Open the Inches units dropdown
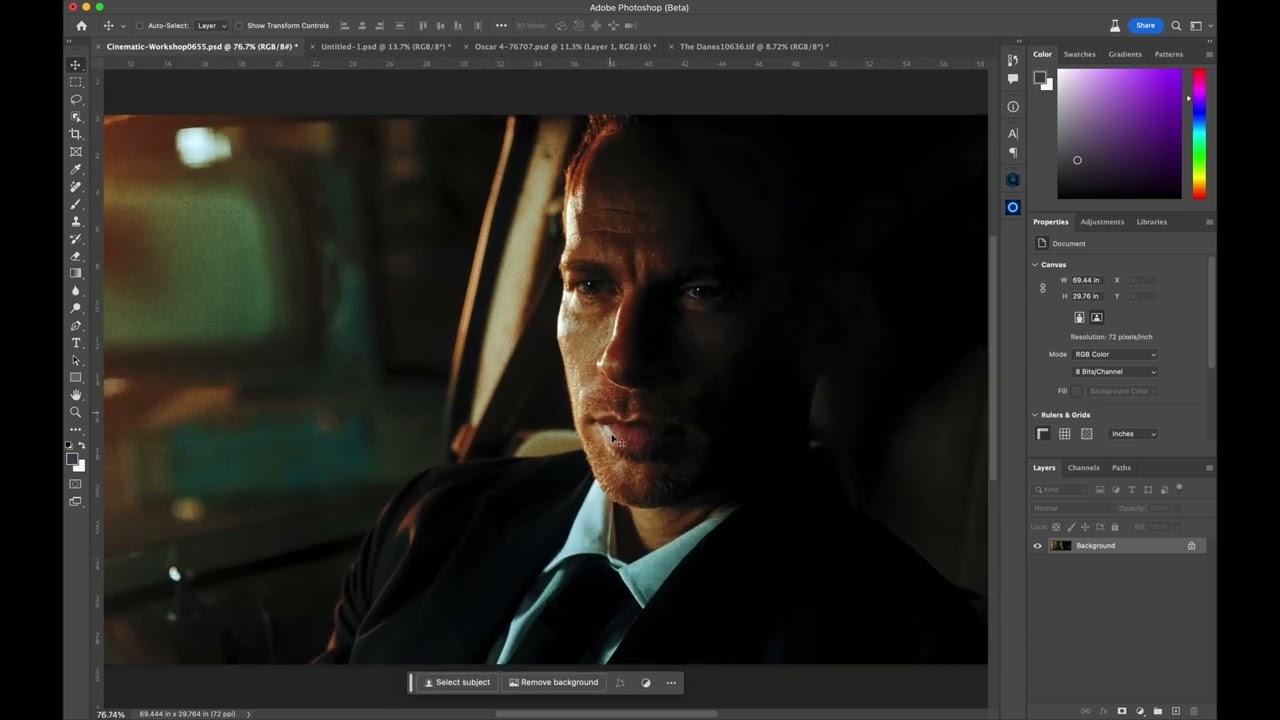This screenshot has width=1280, height=720. tap(1133, 434)
